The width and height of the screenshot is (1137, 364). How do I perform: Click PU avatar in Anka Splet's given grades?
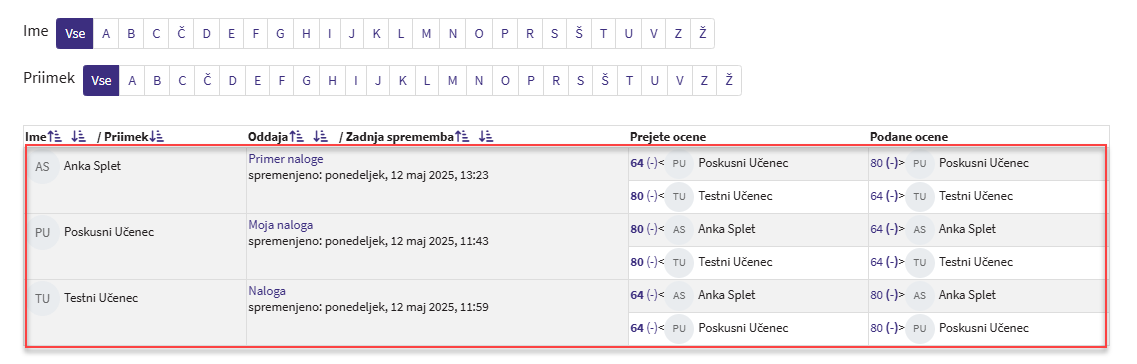tap(919, 164)
